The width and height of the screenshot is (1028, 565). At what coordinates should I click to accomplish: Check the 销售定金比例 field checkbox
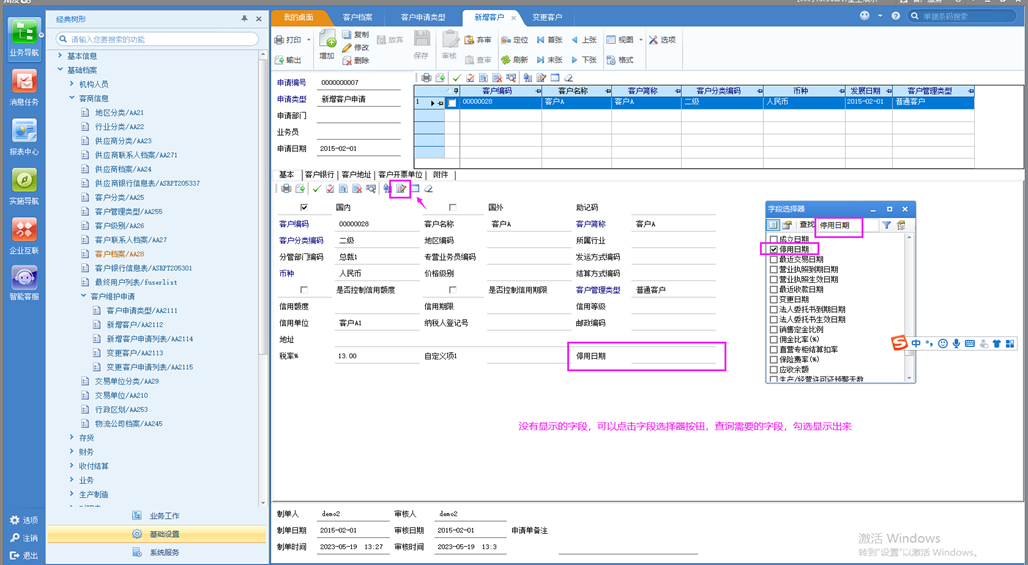tap(774, 330)
